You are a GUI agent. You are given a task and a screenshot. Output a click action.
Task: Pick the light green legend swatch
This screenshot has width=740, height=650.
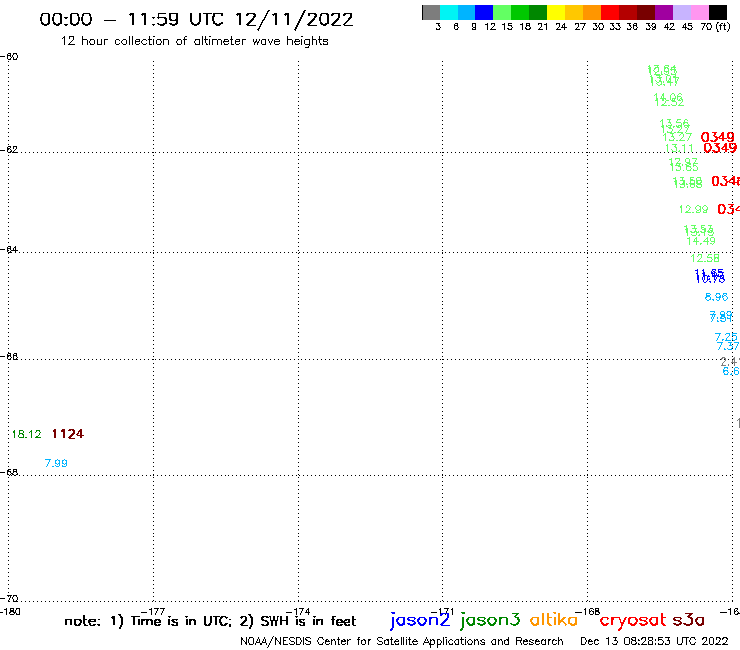[502, 12]
